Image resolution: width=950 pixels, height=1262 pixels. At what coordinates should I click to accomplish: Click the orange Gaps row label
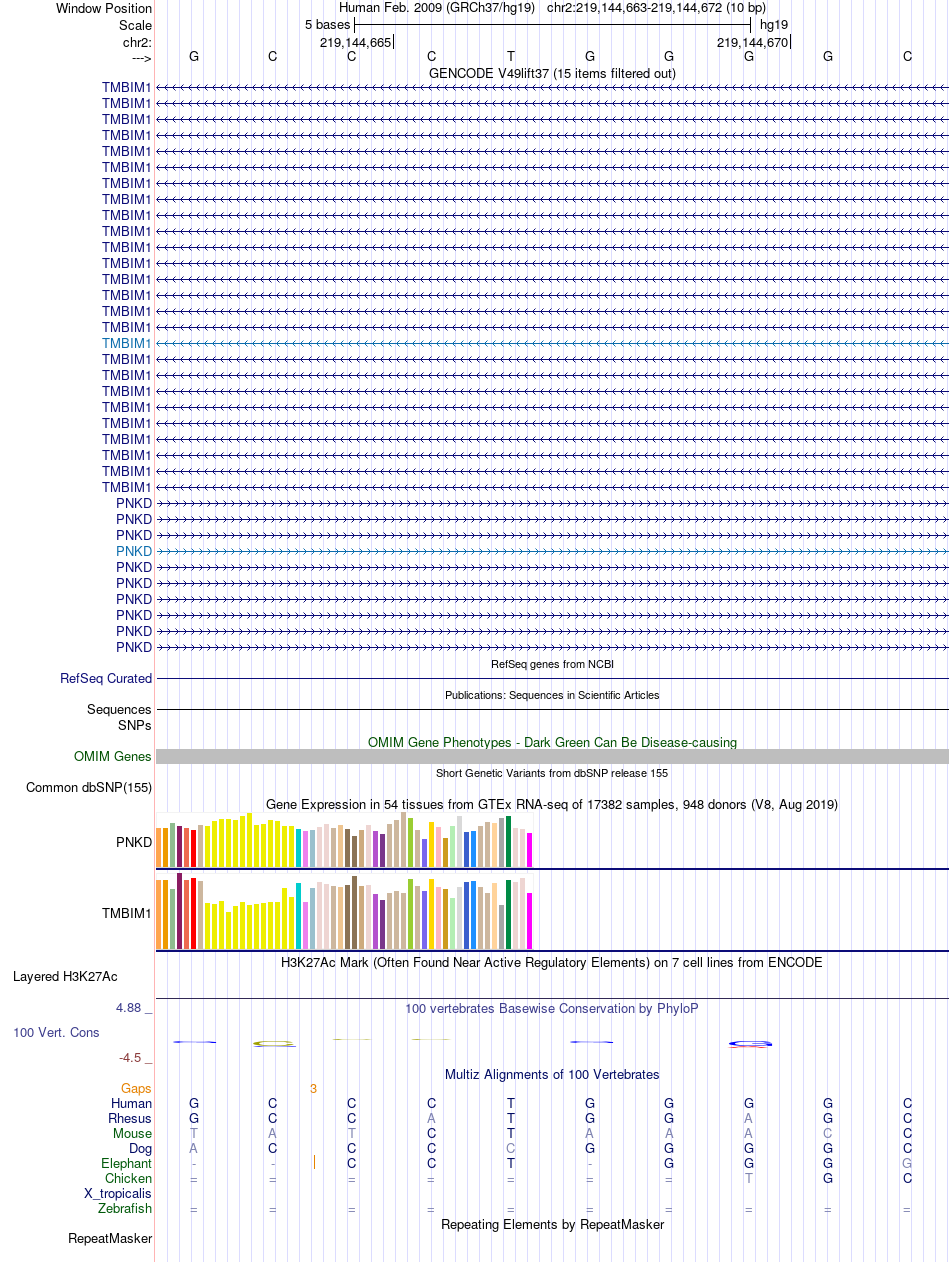(136, 1088)
